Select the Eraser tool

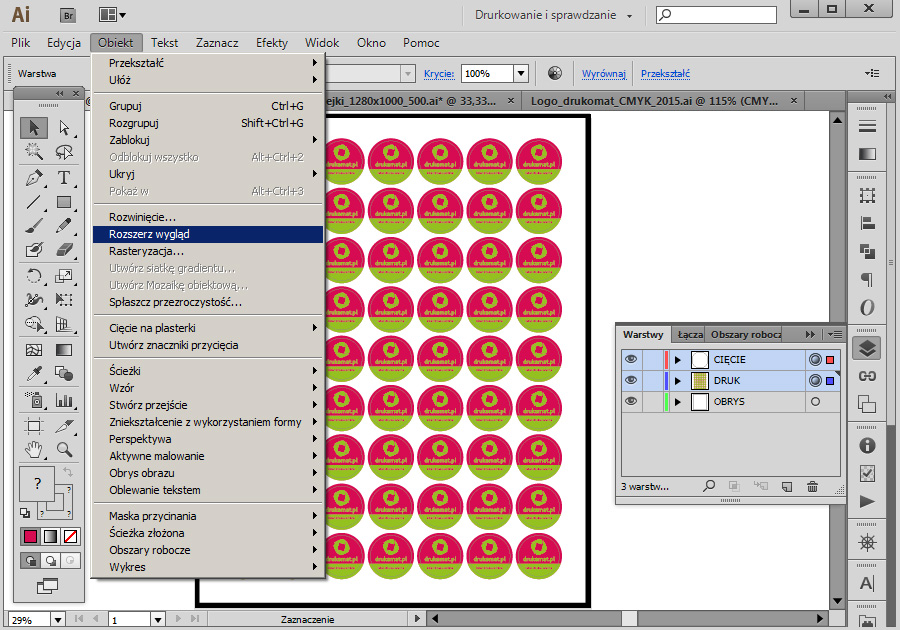coord(64,250)
